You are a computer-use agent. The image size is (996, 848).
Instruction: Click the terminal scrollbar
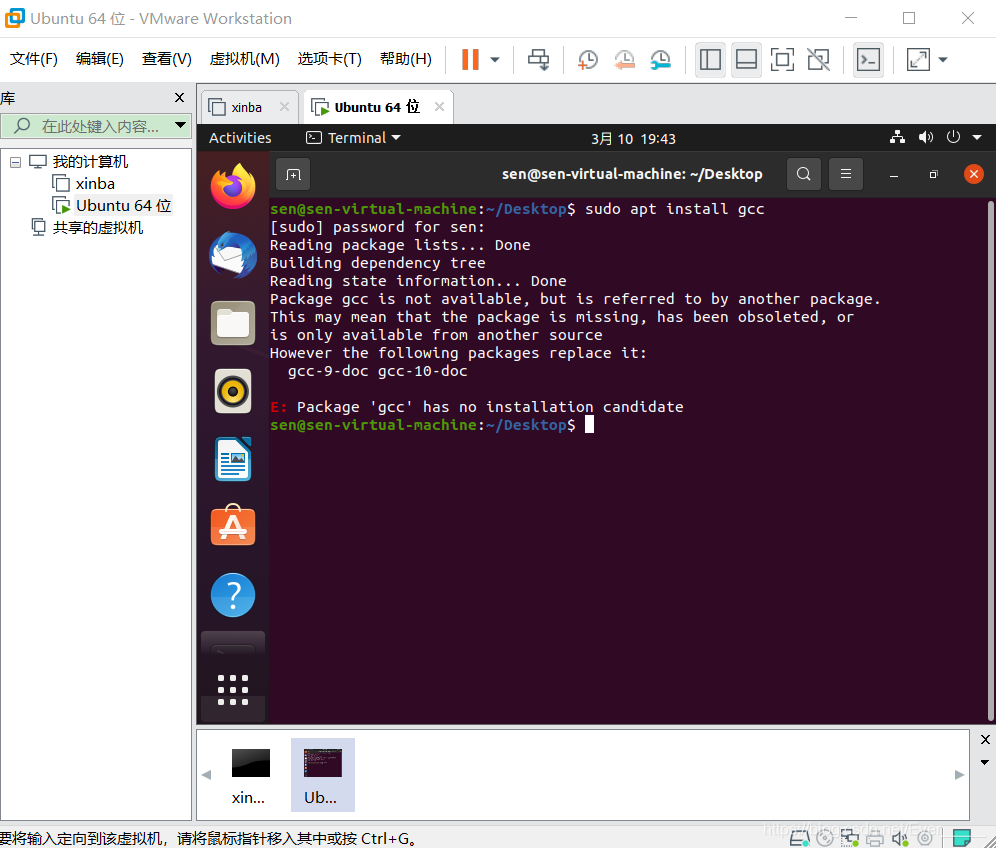tap(990, 461)
